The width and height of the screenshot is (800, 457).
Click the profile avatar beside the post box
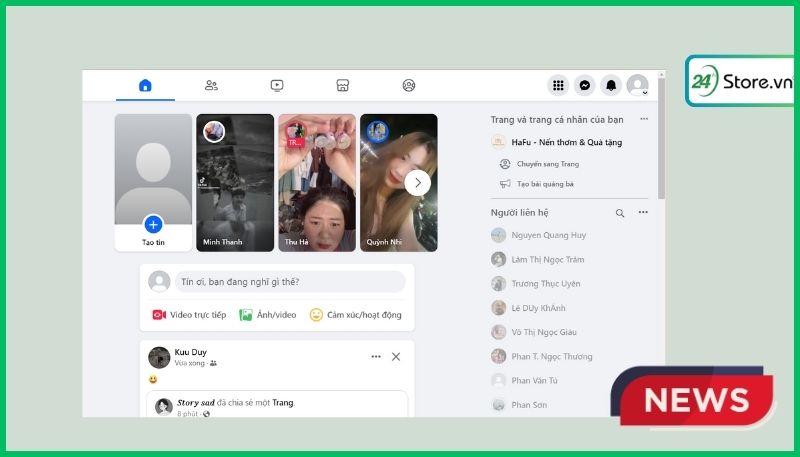(x=159, y=282)
